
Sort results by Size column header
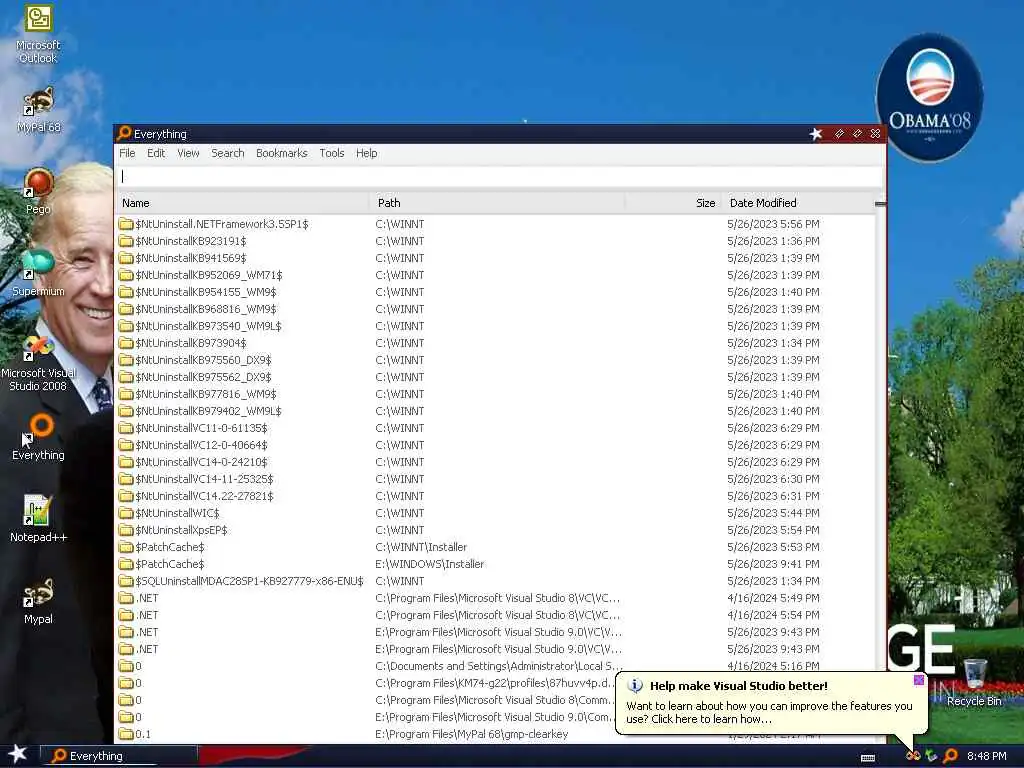(674, 203)
